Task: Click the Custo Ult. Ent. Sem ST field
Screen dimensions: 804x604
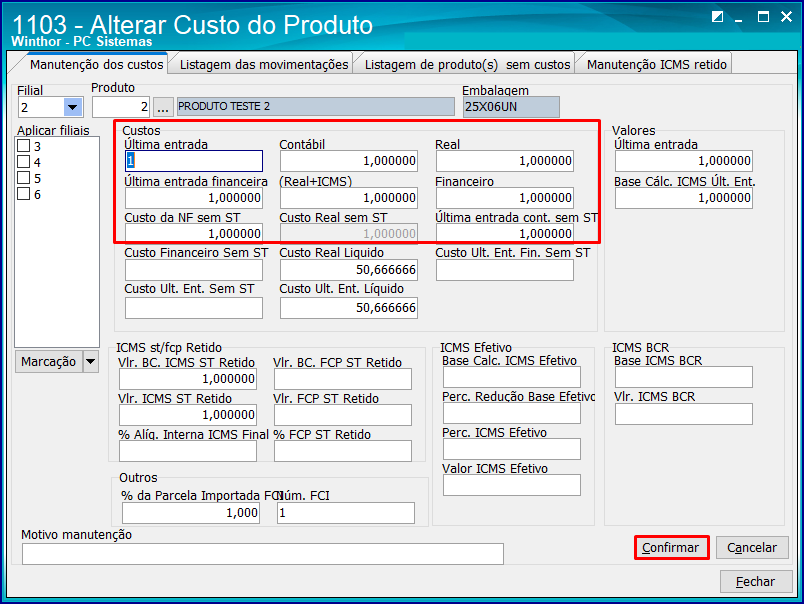Action: pyautogui.click(x=194, y=308)
